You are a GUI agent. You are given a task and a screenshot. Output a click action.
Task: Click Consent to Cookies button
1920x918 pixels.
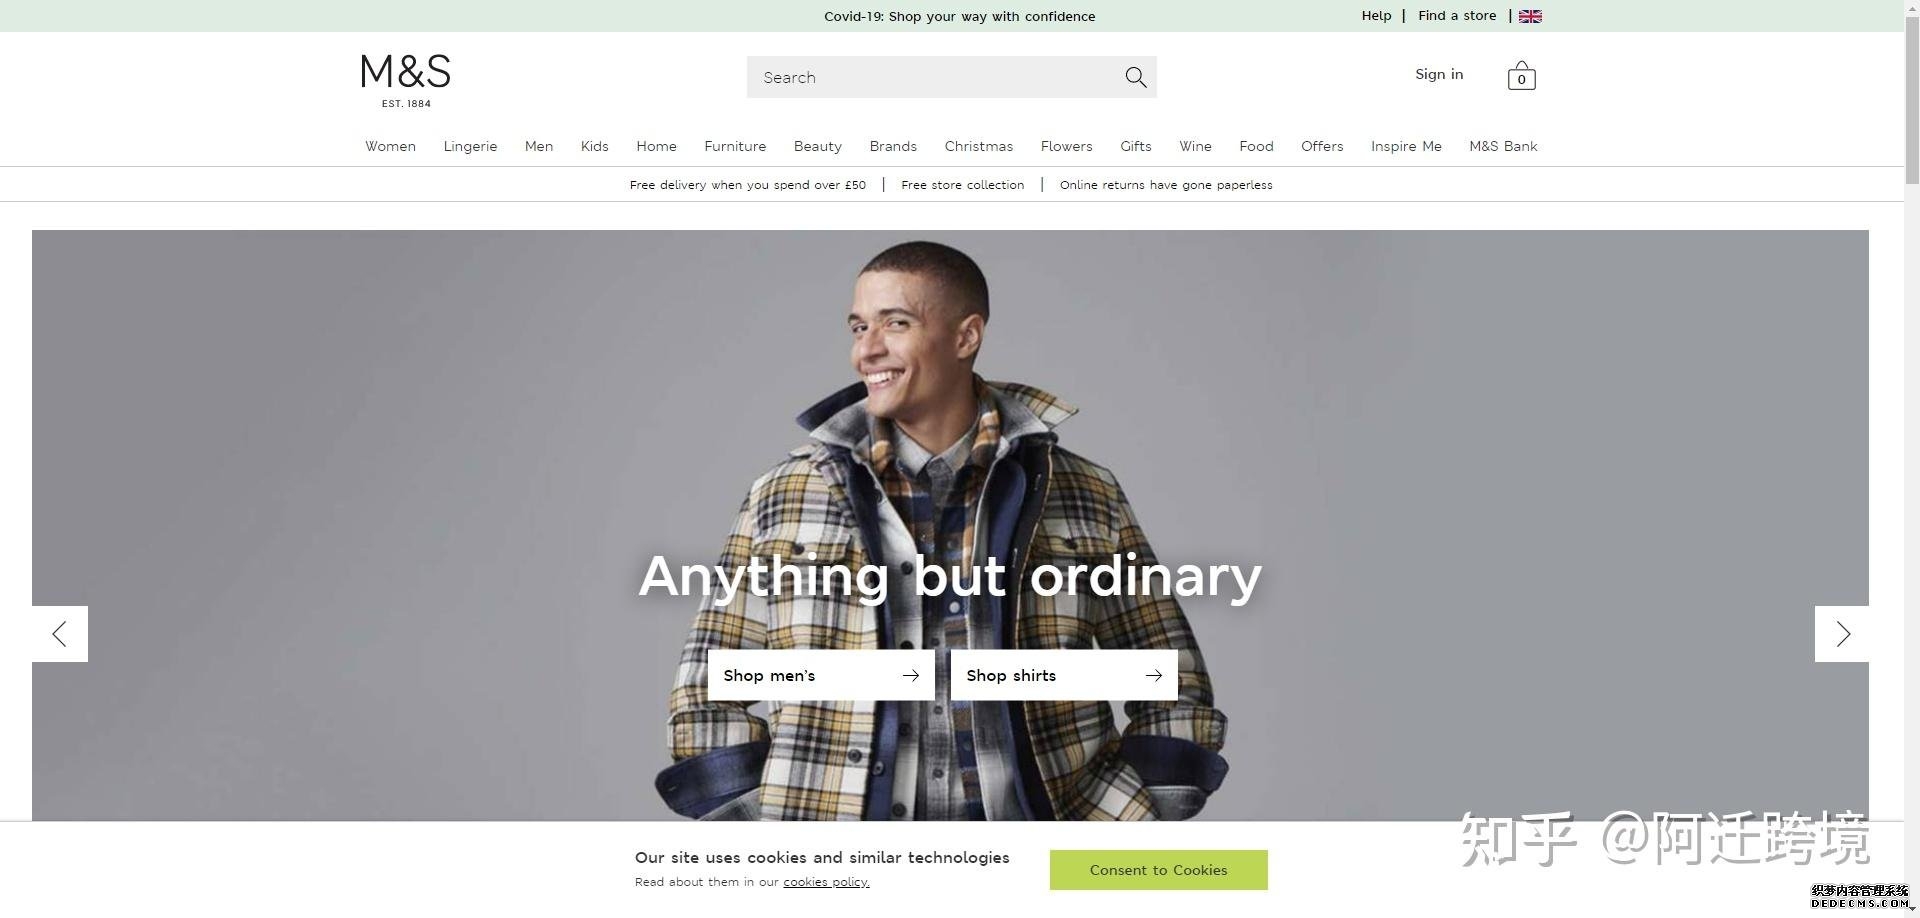coord(1158,870)
